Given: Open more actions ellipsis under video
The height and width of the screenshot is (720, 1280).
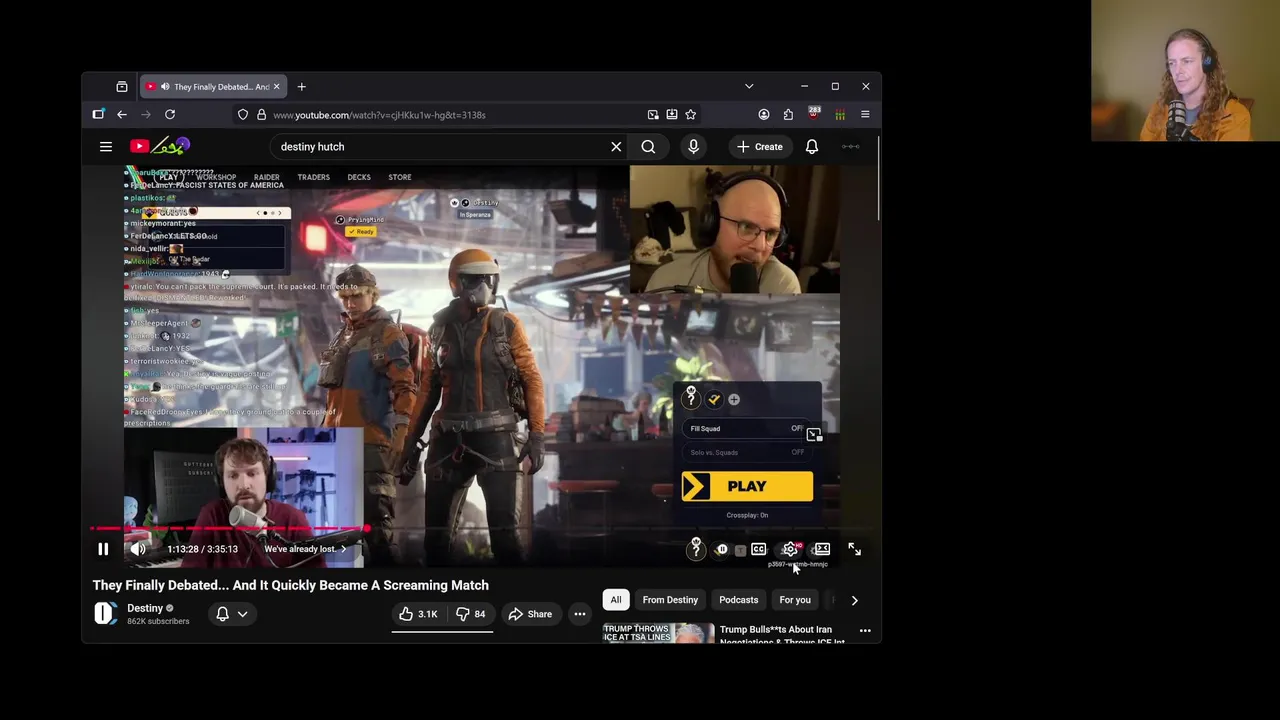Looking at the screenshot, I should (x=579, y=614).
